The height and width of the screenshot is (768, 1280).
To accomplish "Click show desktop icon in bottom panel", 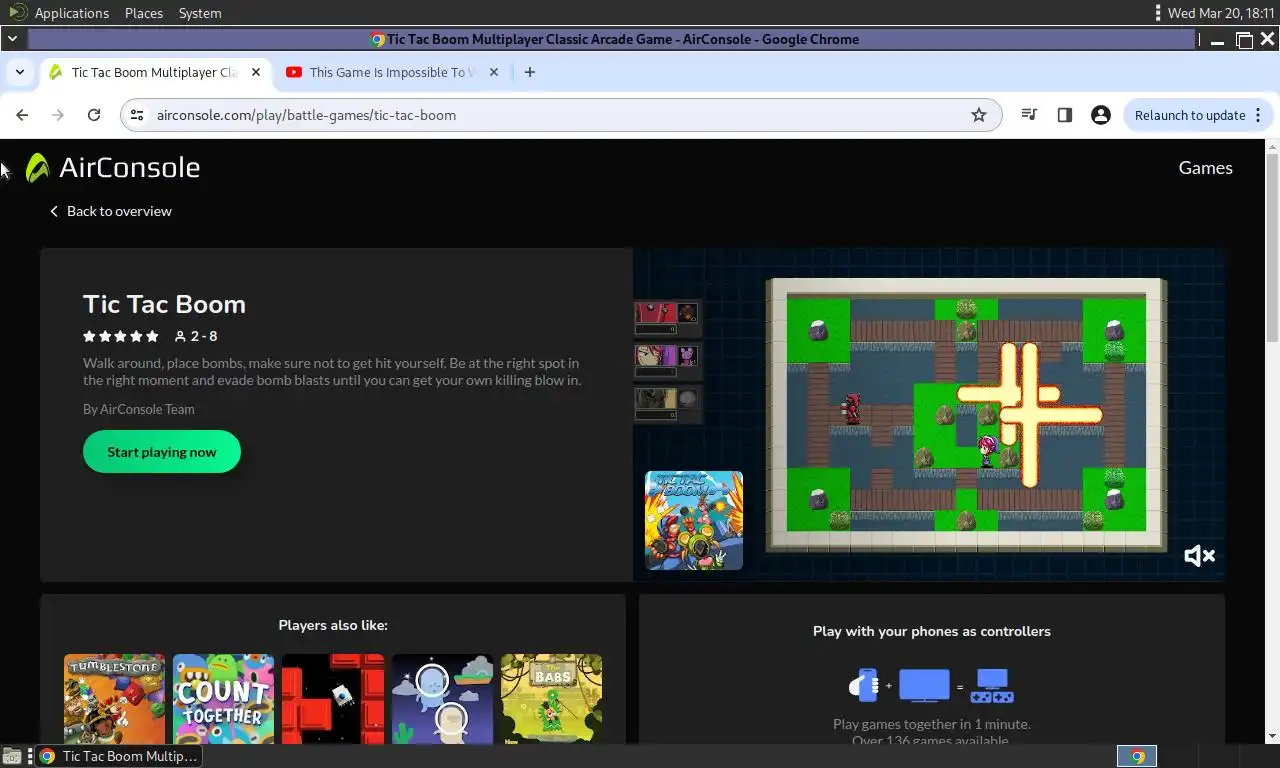I will pos(11,756).
